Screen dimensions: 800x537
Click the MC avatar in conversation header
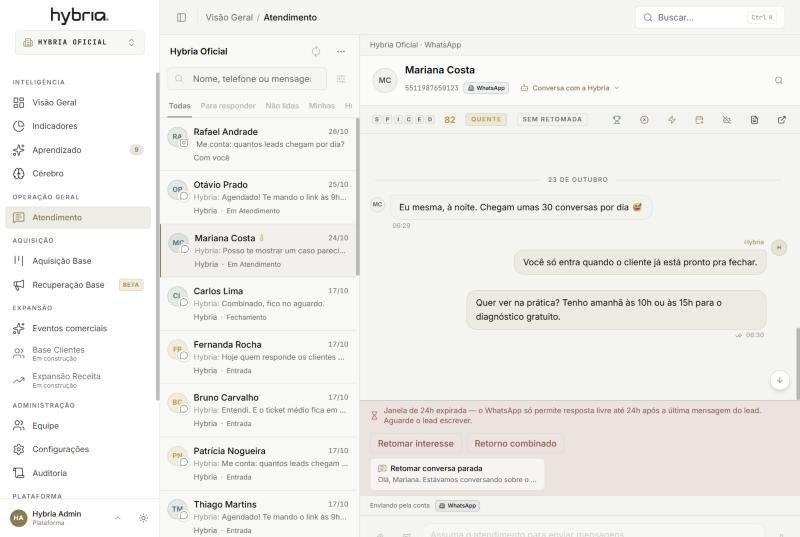385,80
